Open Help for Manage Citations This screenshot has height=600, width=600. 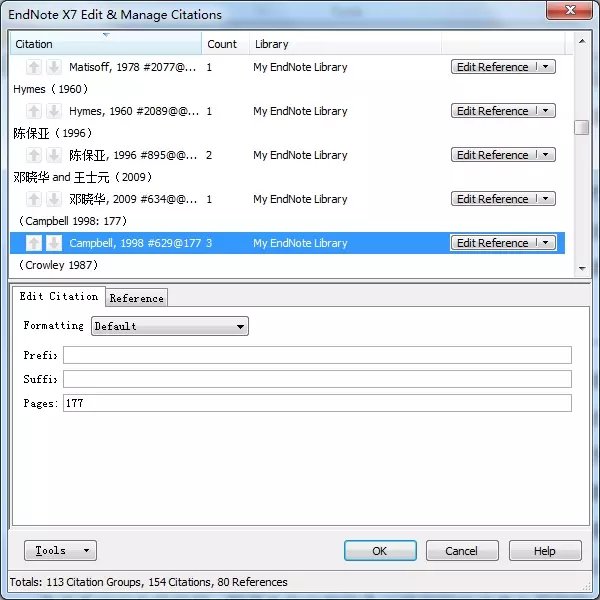point(545,551)
